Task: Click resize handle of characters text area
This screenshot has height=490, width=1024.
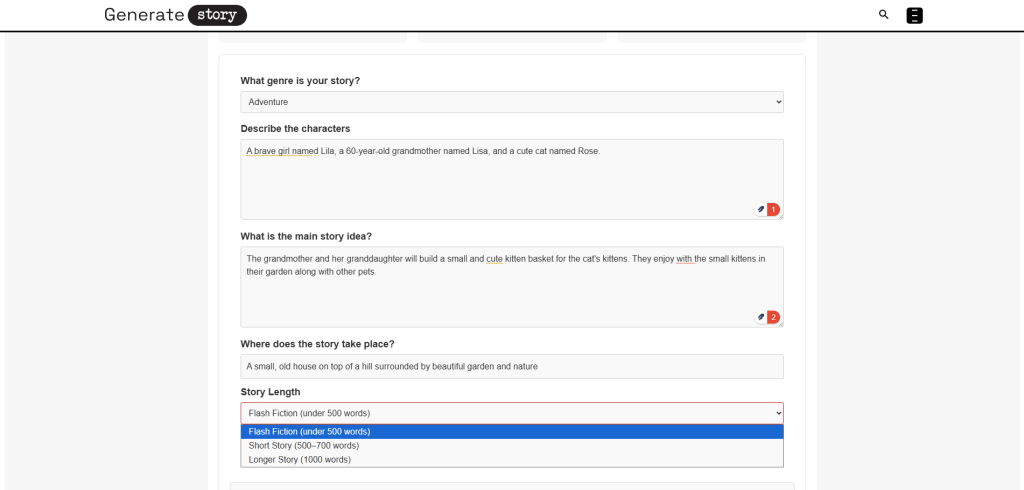Action: click(780, 216)
